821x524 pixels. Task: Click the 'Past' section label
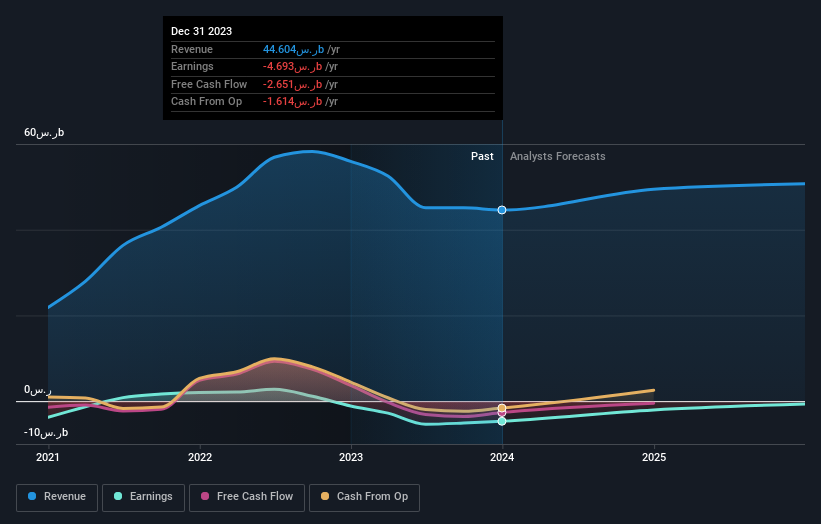[x=482, y=157]
